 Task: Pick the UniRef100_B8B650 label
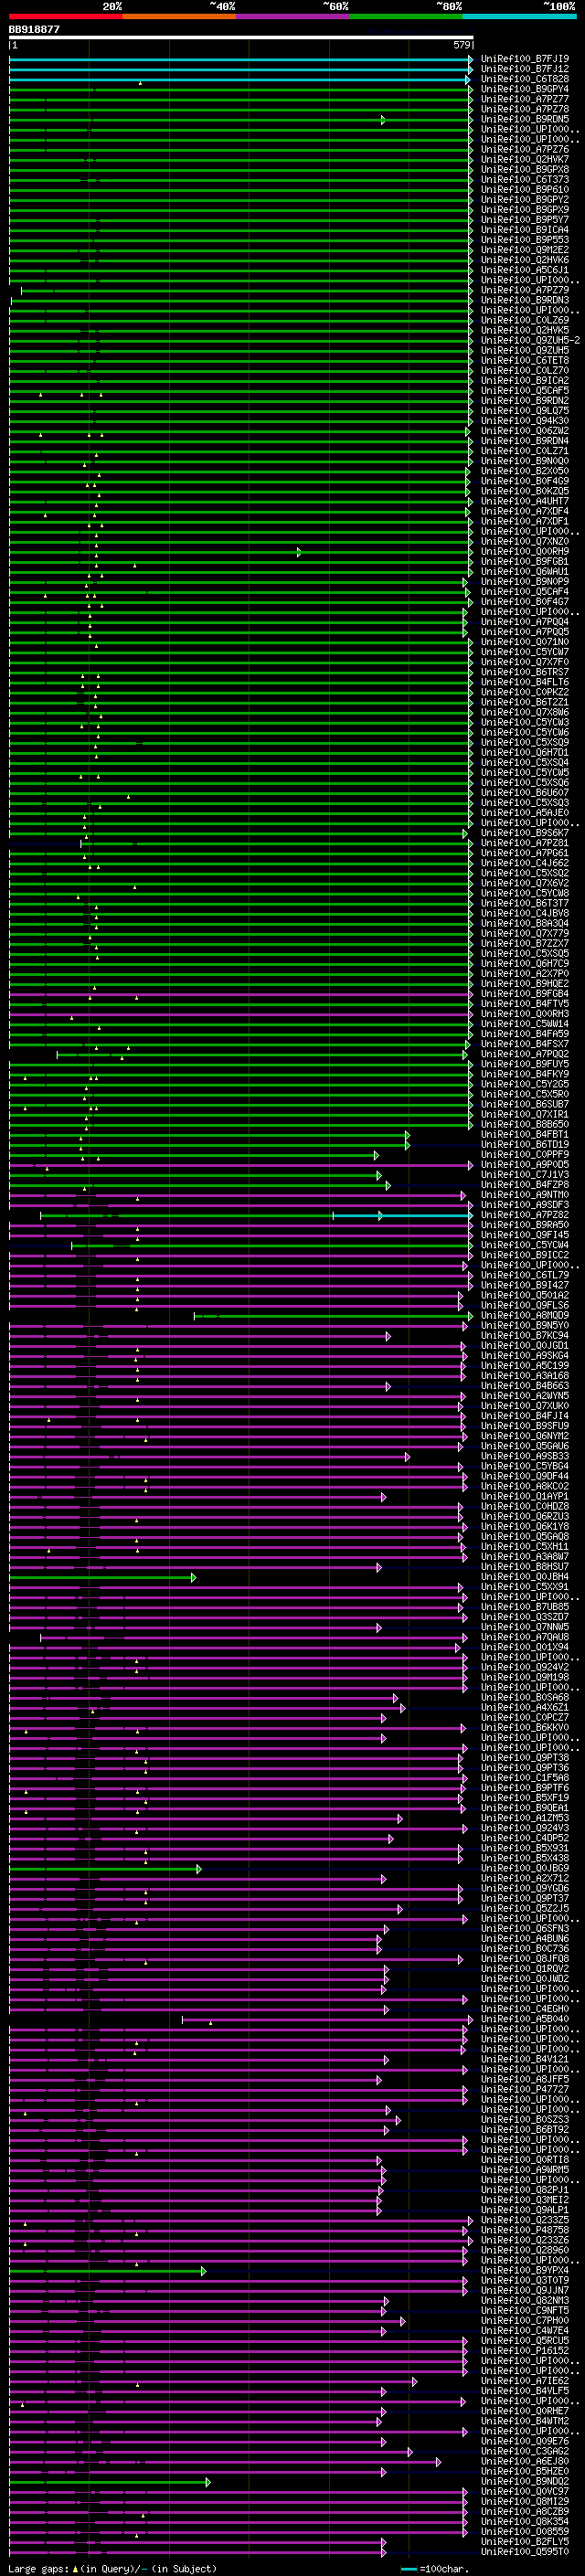525,1124
